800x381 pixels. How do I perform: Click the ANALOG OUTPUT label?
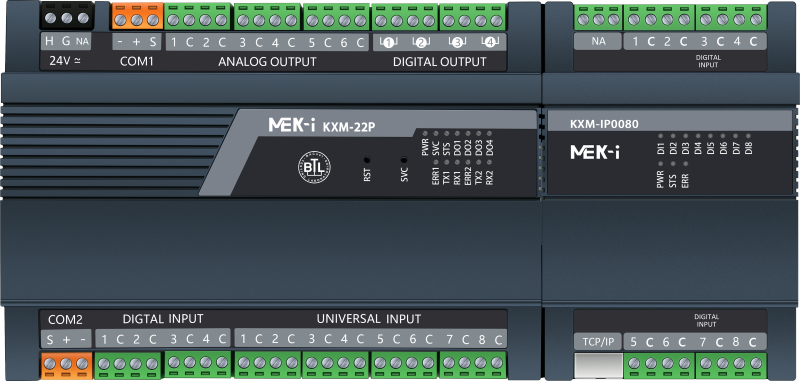tap(267, 62)
